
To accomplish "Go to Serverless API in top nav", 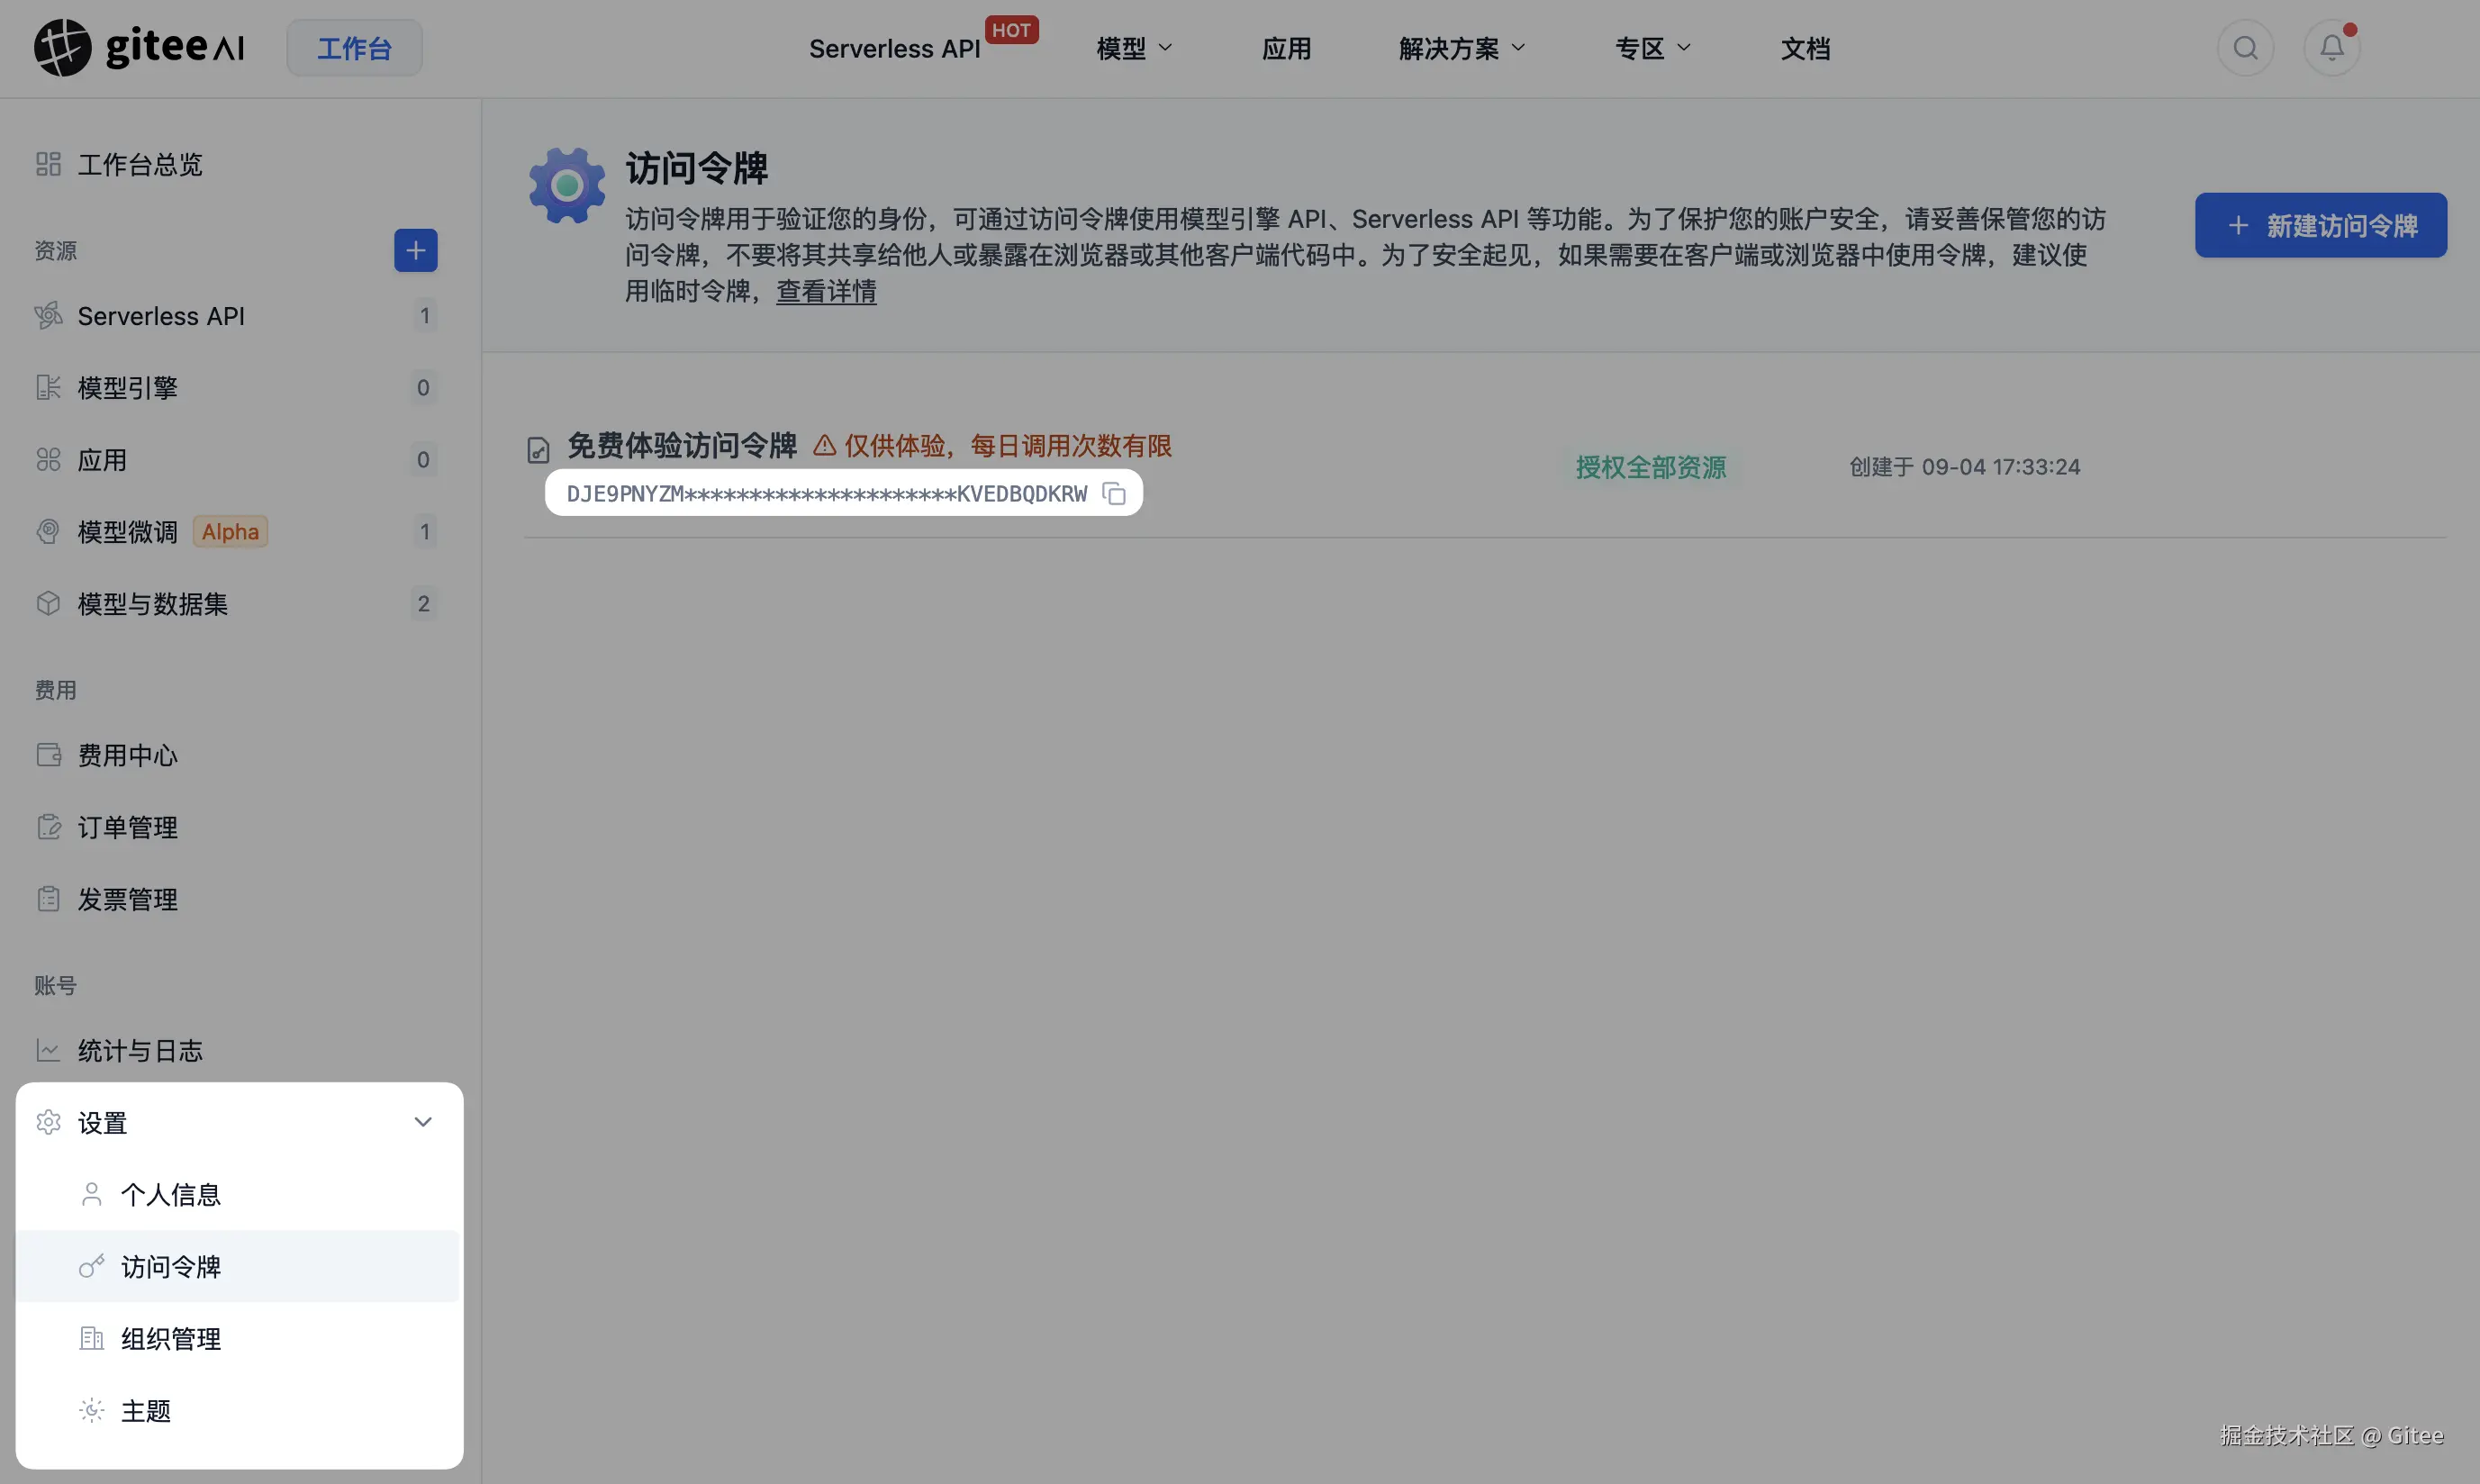I will pos(893,48).
